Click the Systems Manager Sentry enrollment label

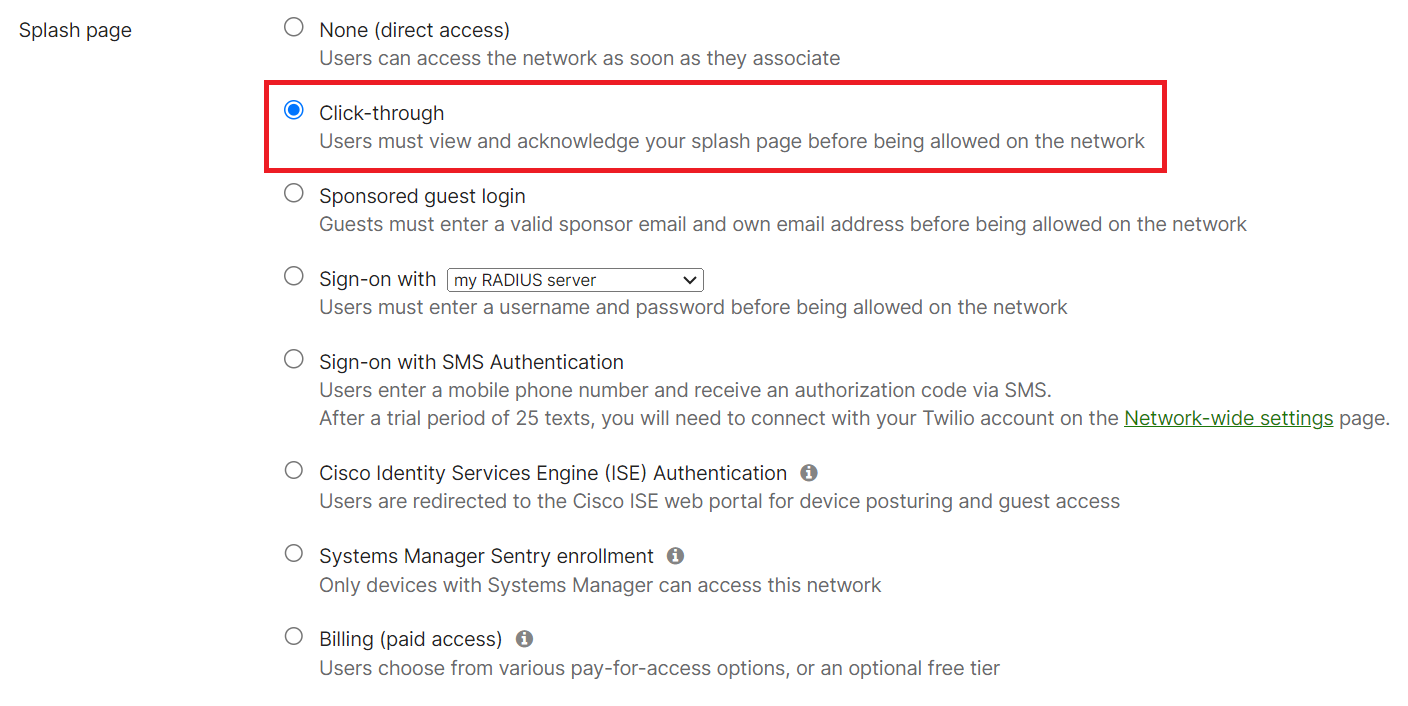486,556
